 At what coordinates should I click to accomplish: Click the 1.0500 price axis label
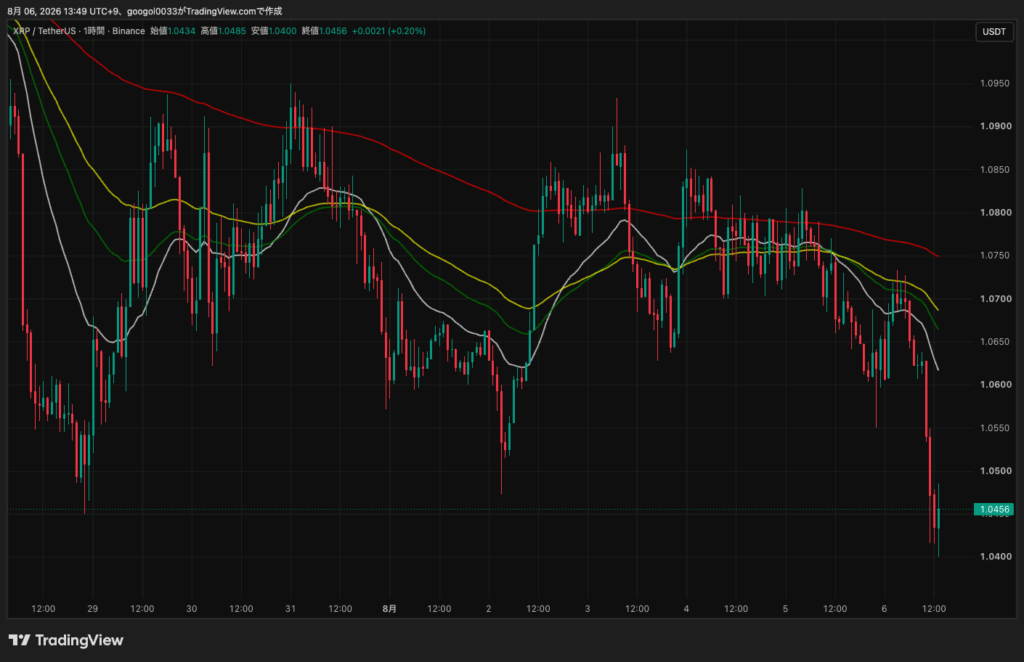pyautogui.click(x=995, y=471)
